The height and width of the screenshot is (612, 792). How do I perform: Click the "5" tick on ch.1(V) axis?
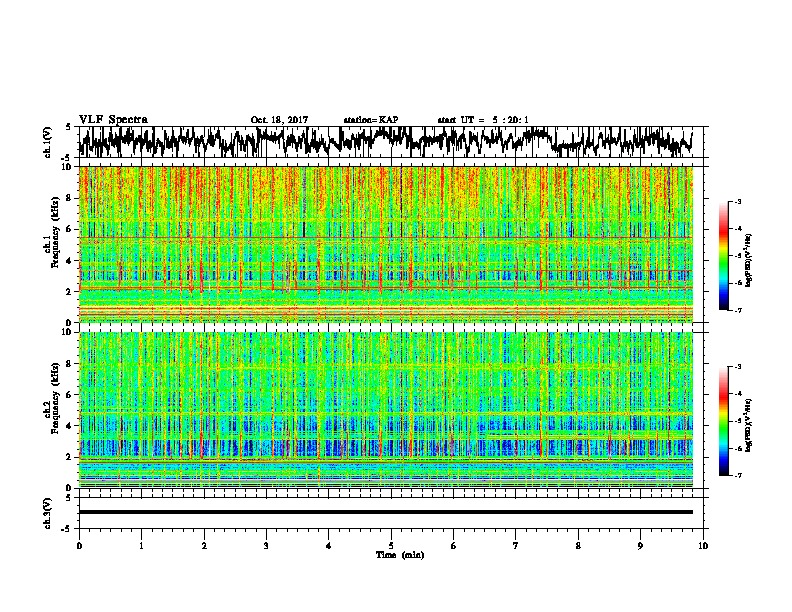(x=68, y=127)
